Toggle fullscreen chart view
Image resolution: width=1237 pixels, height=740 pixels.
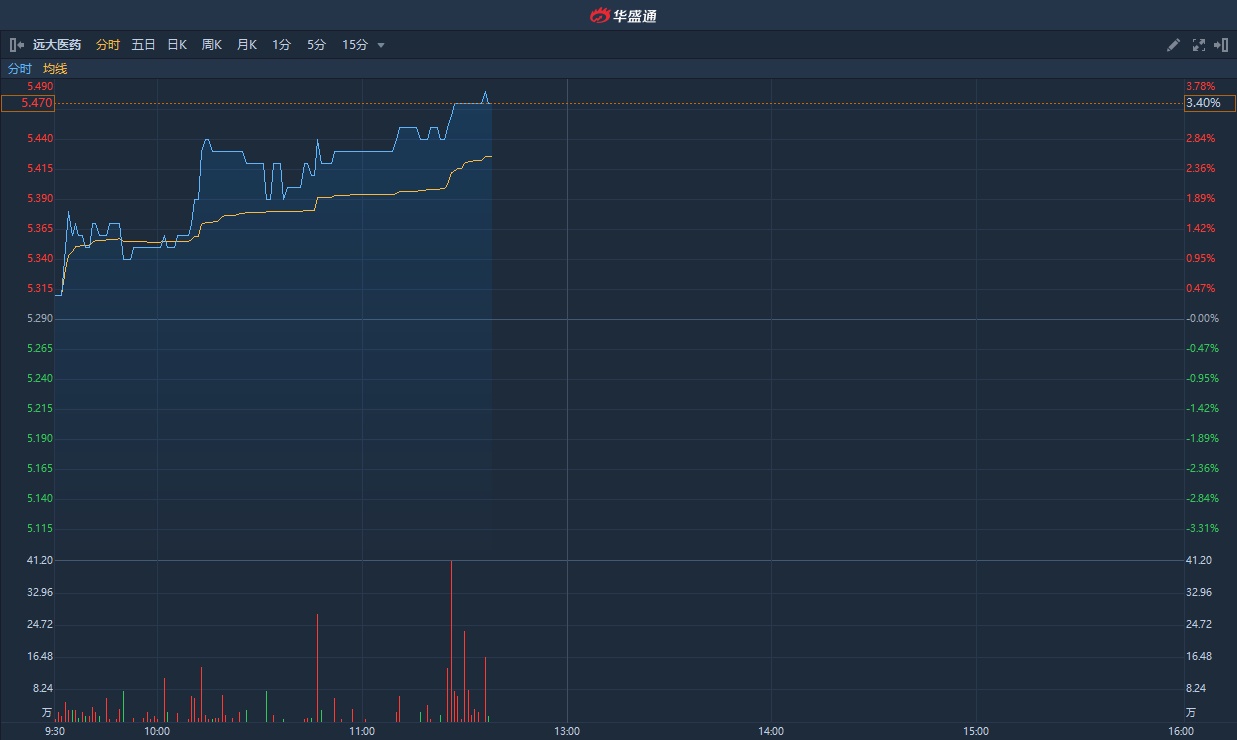[x=1198, y=45]
